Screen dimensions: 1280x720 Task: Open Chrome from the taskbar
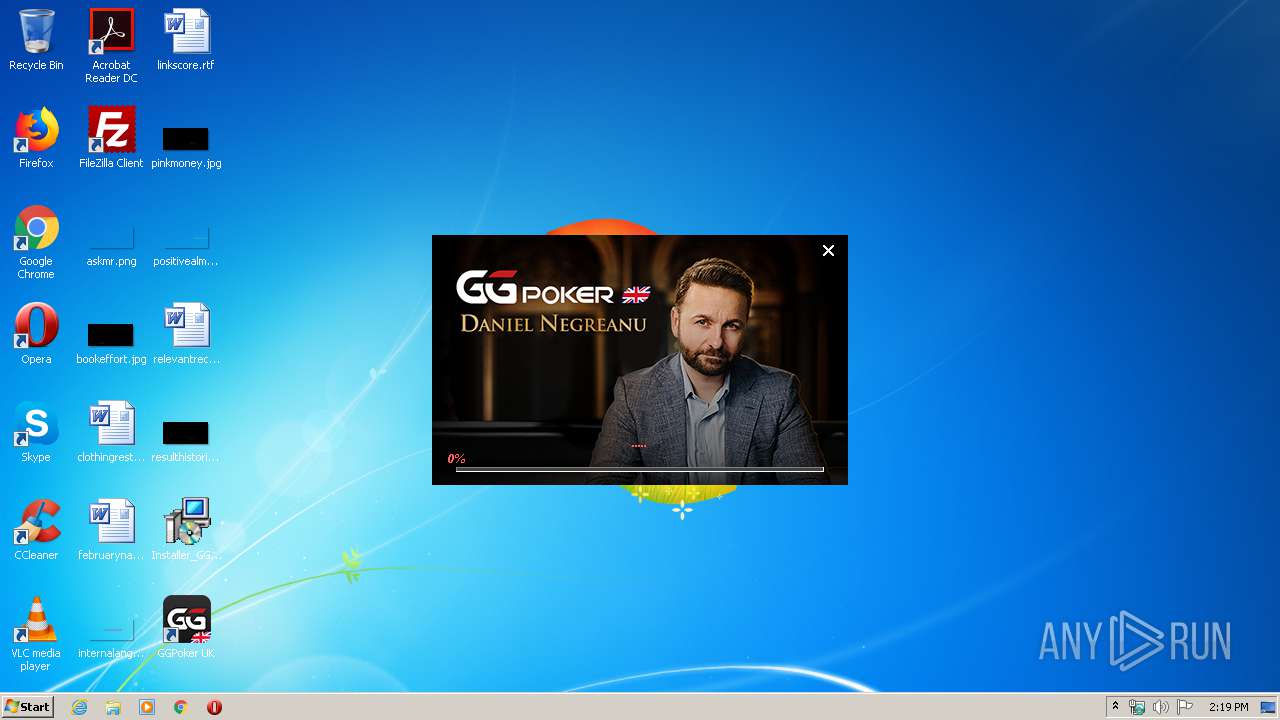pyautogui.click(x=180, y=707)
